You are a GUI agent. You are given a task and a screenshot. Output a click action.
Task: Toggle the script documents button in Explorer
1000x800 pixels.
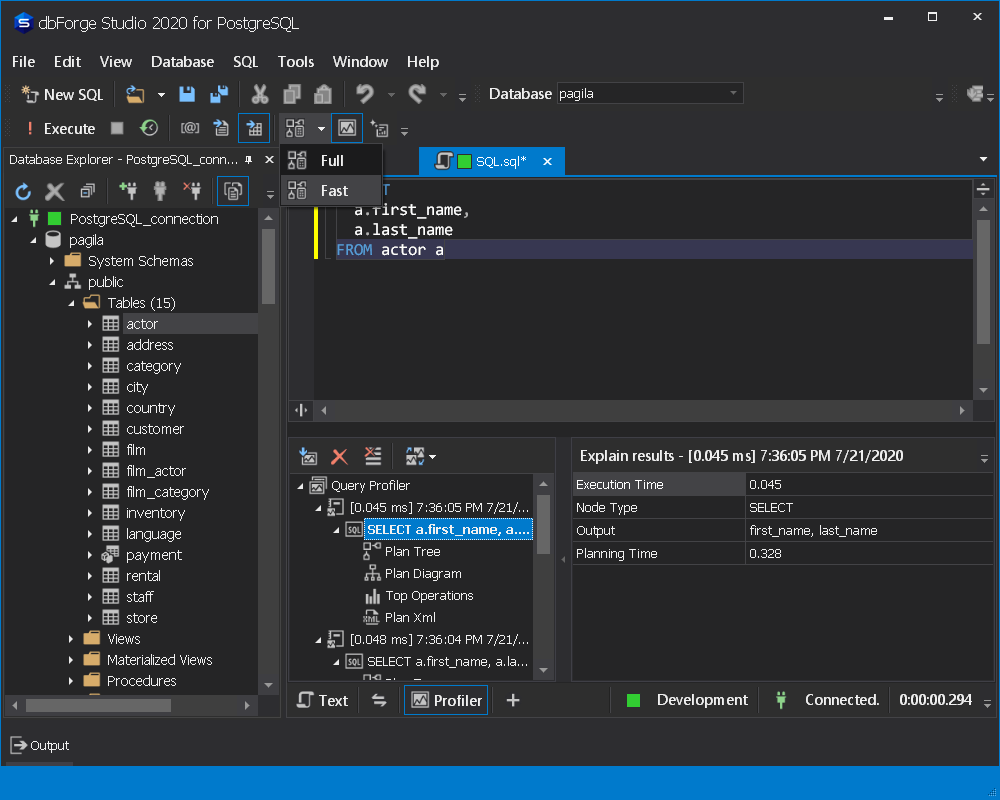(x=233, y=191)
